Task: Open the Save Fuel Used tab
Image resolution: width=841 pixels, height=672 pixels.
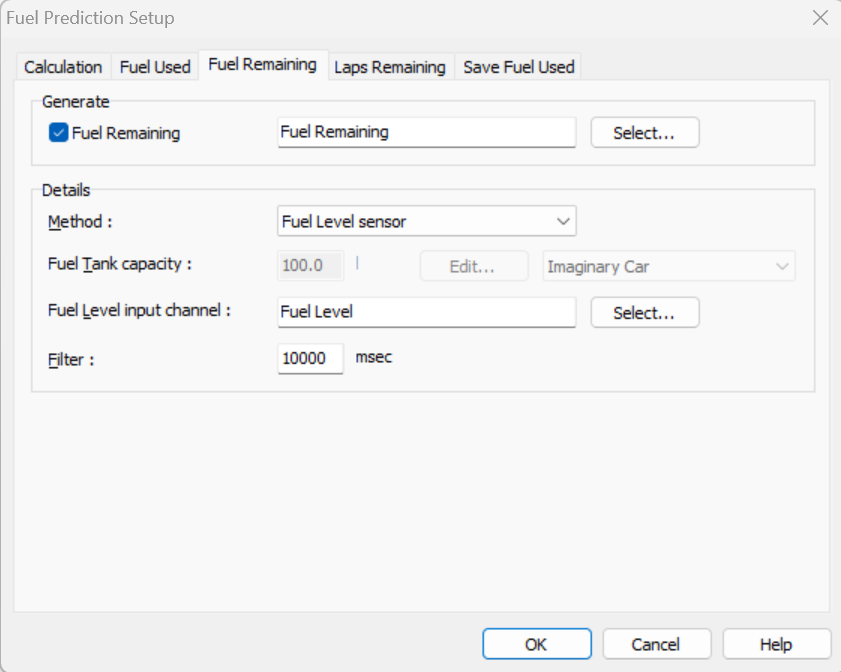Action: [x=518, y=67]
